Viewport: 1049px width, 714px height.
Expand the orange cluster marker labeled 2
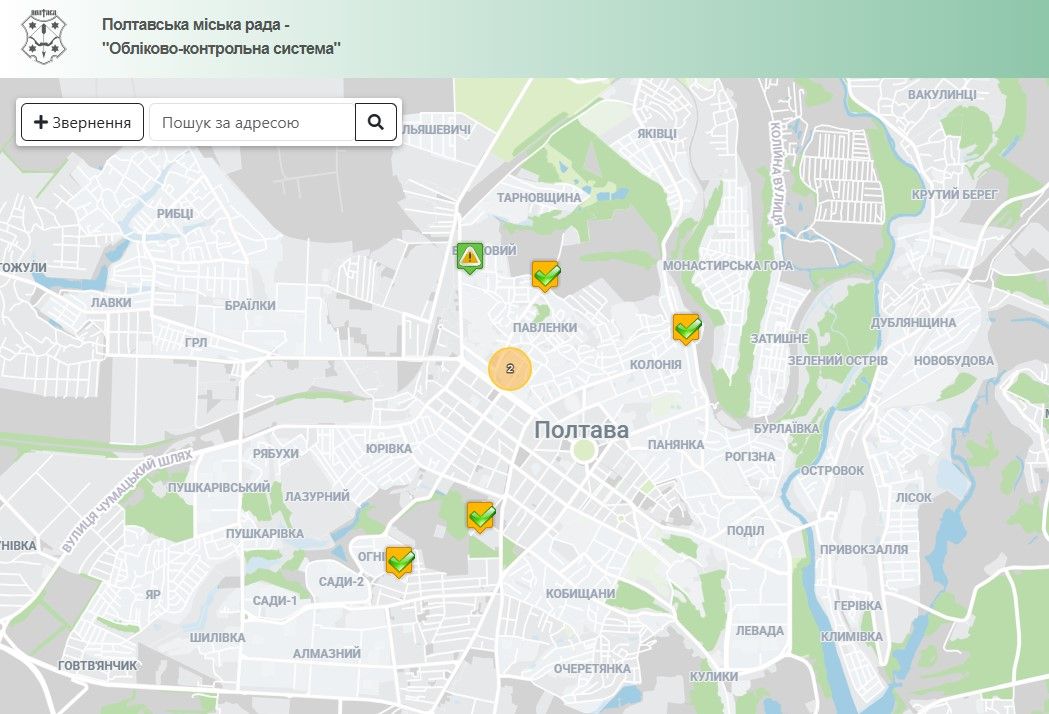pyautogui.click(x=510, y=369)
